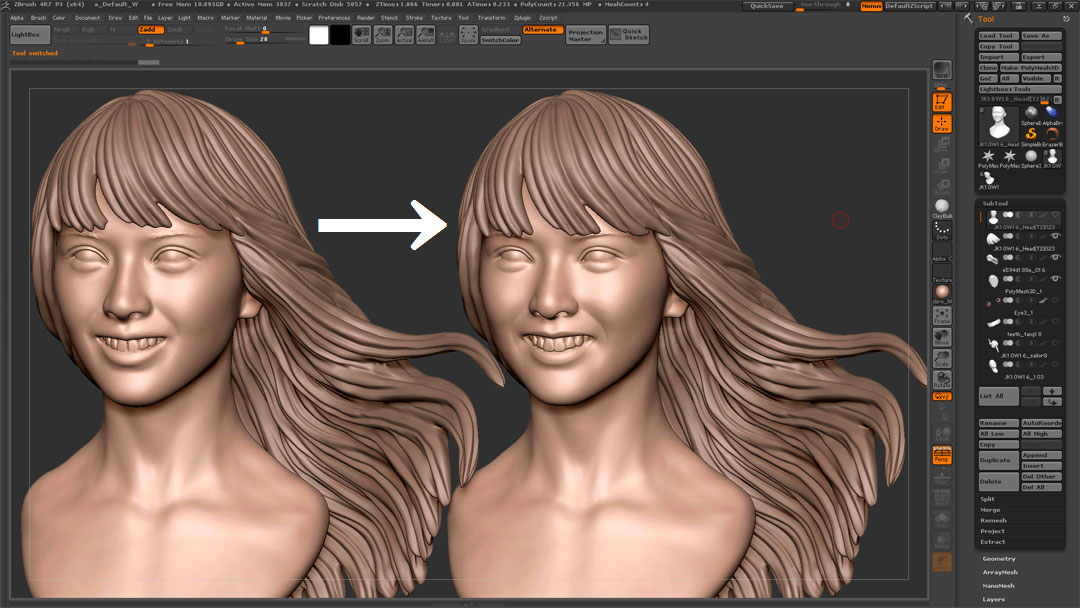This screenshot has width=1080, height=608.
Task: Expand the Geometry palette
Action: [x=999, y=559]
